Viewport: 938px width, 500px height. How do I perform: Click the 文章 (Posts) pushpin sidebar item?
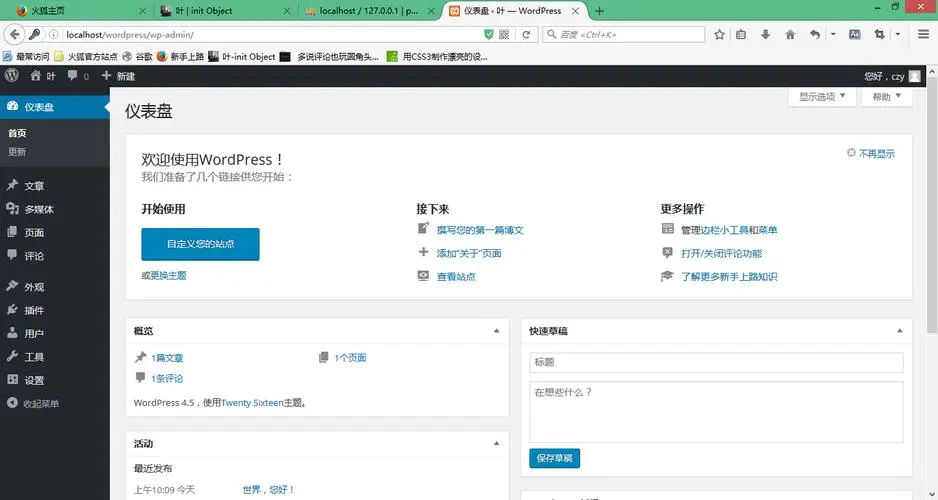(34, 186)
